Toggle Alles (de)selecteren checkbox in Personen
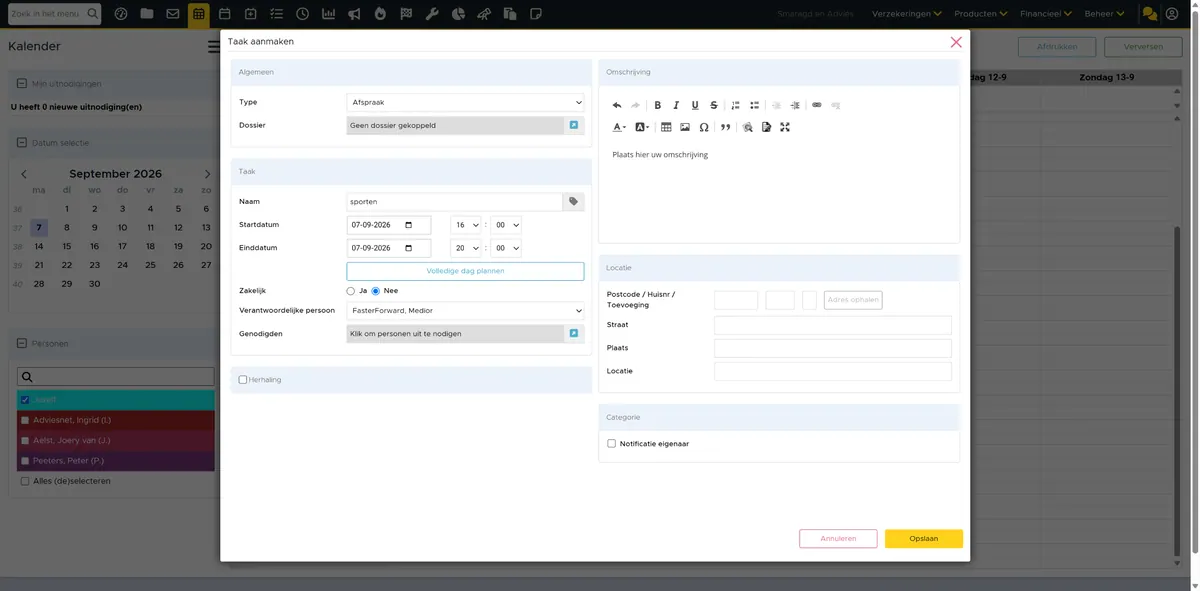The height and width of the screenshot is (591, 1200). pyautogui.click(x=25, y=481)
